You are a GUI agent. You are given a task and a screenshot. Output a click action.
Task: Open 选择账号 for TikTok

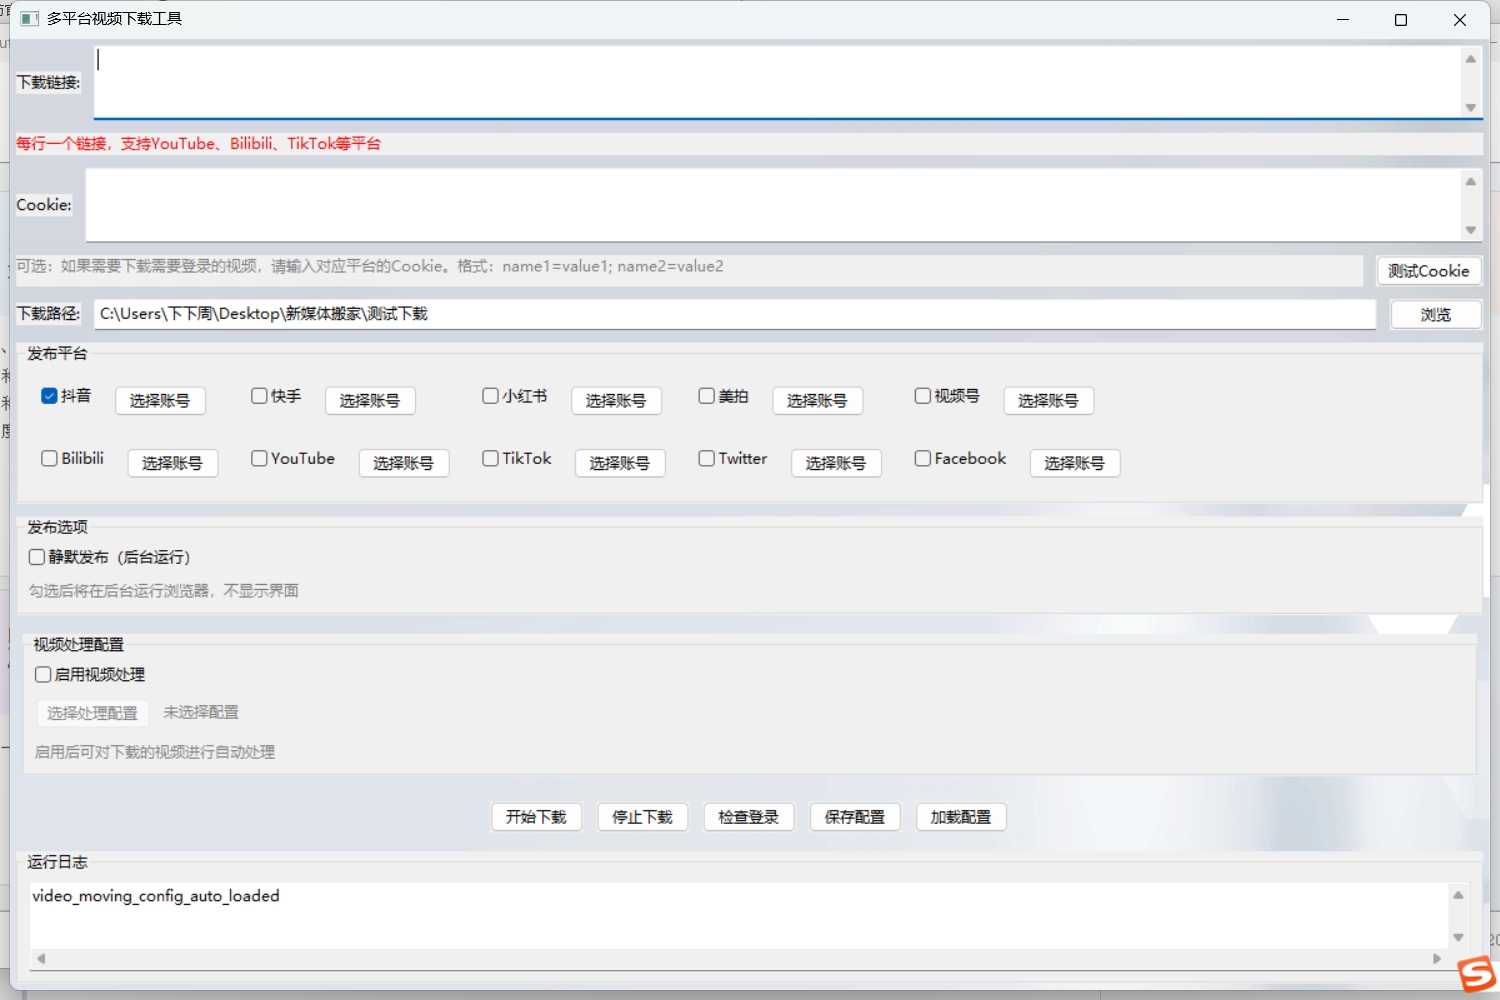620,463
